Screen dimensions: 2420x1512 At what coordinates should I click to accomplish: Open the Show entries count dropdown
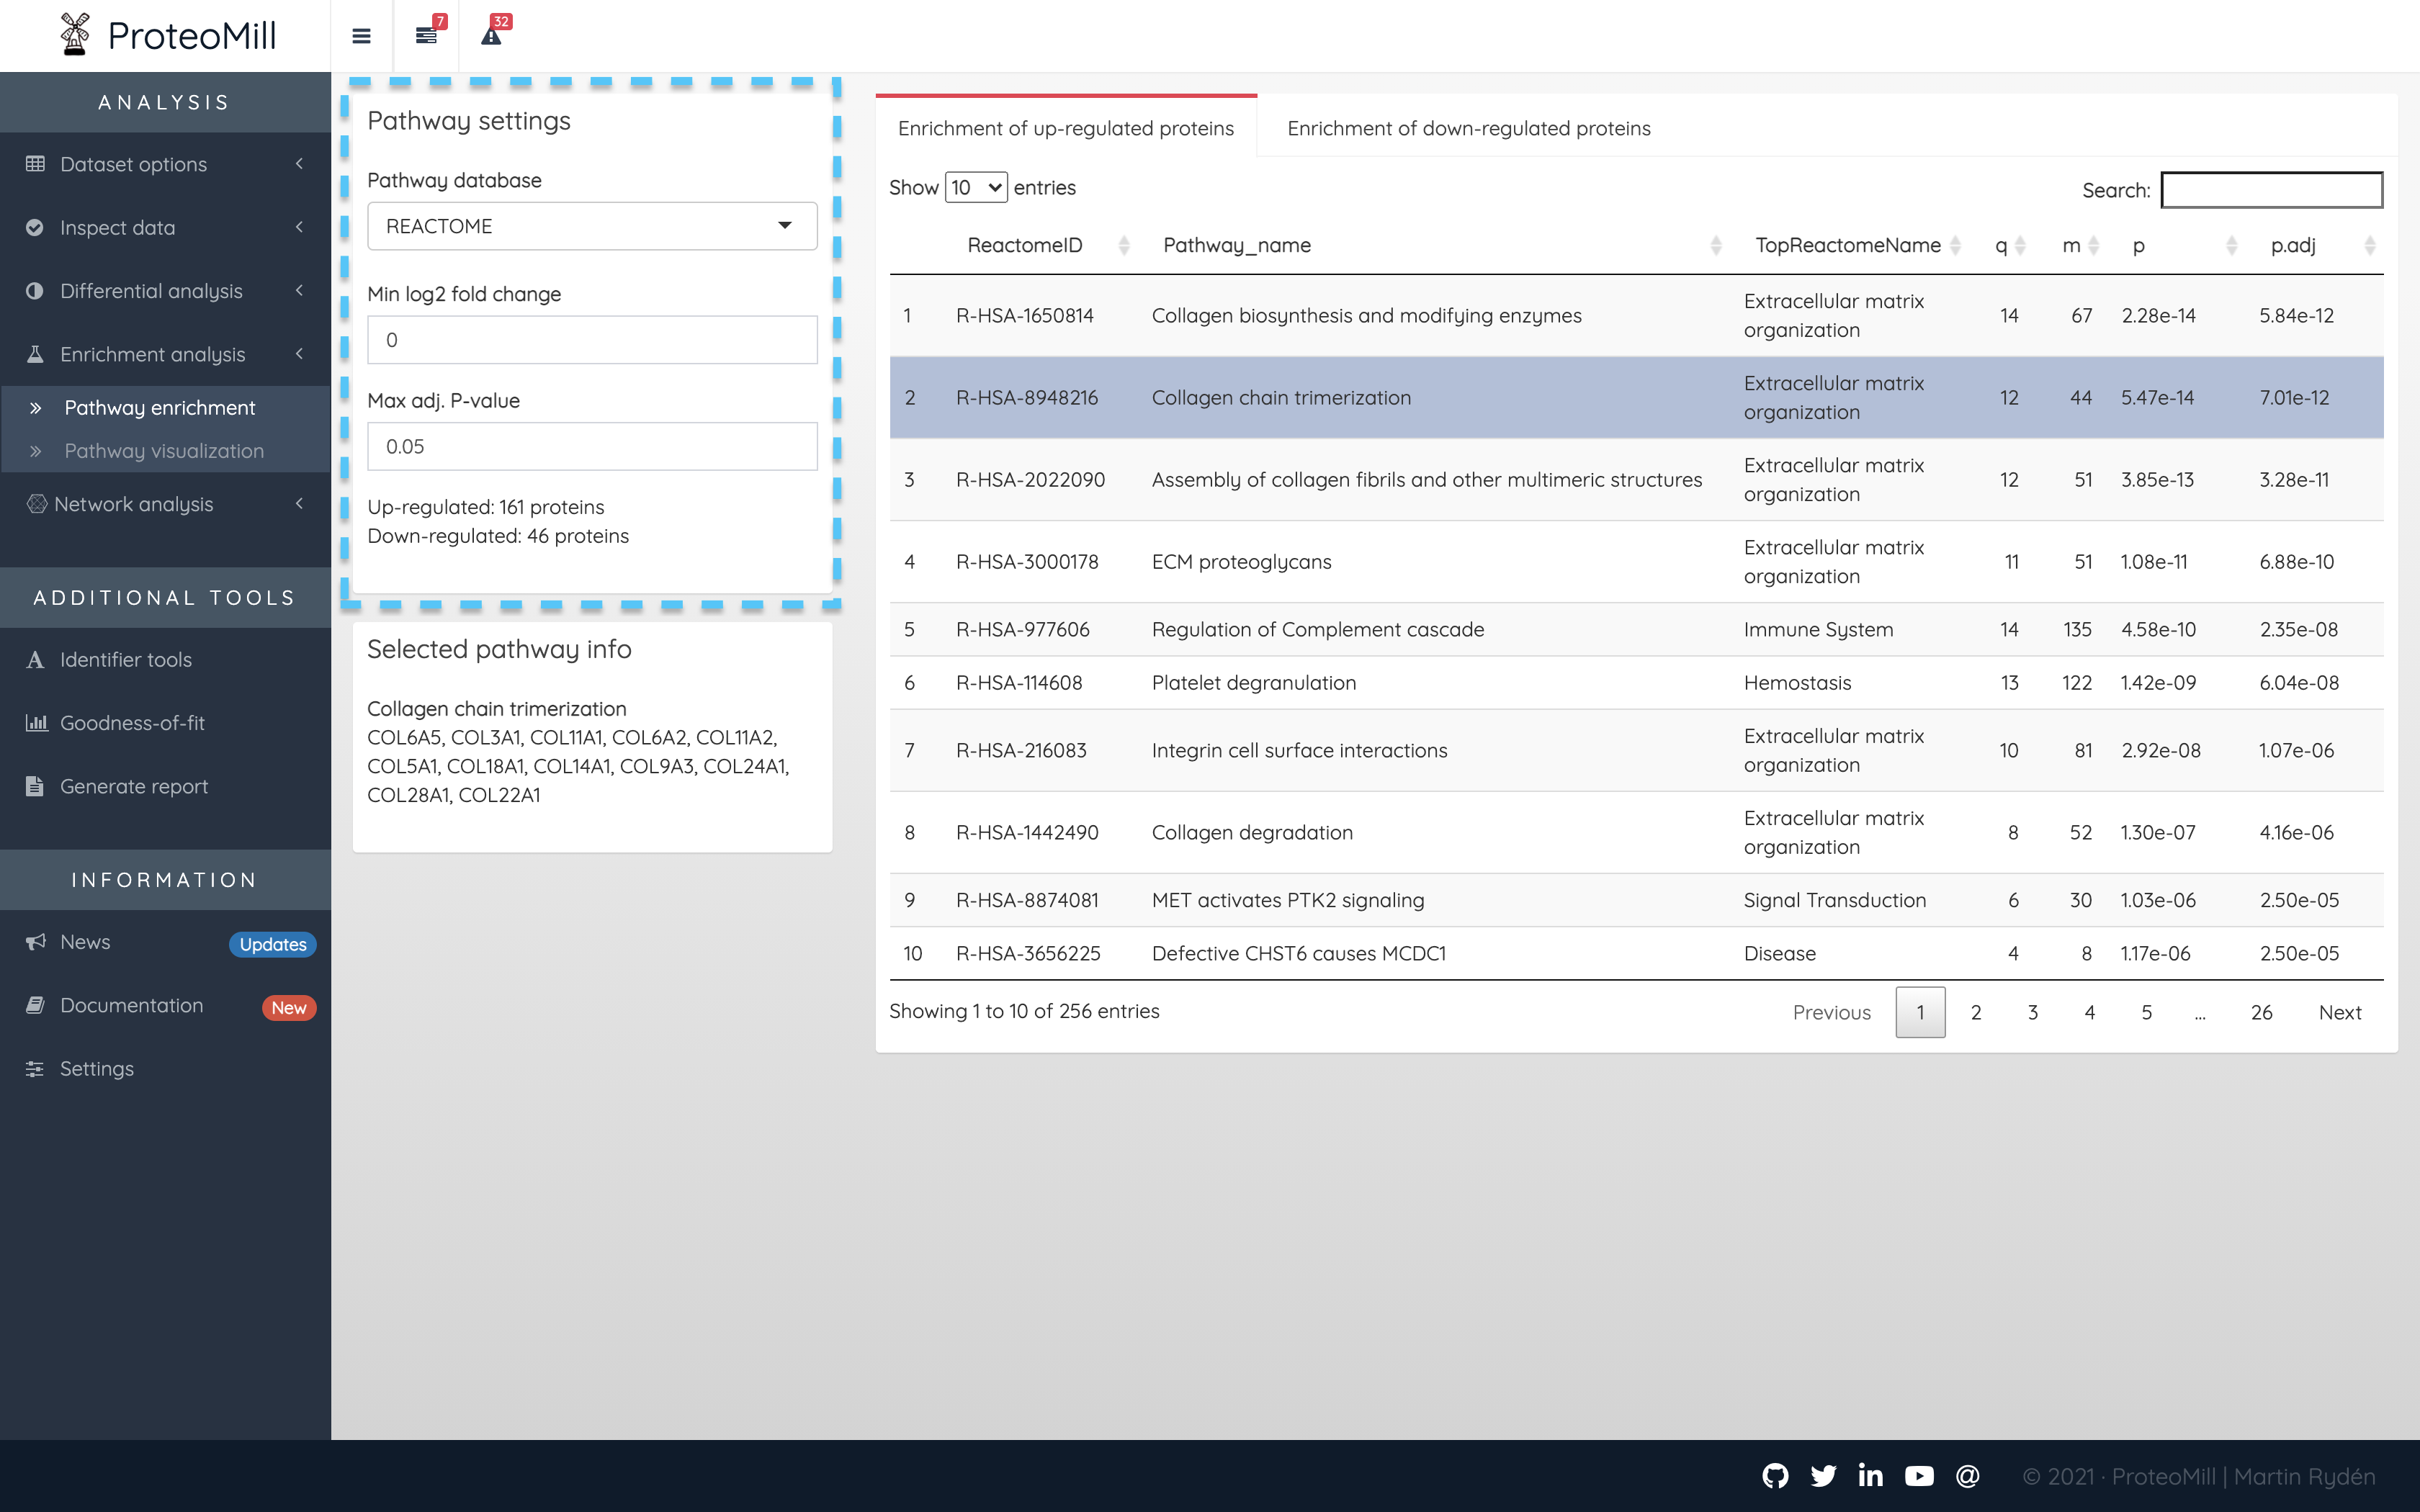(975, 188)
